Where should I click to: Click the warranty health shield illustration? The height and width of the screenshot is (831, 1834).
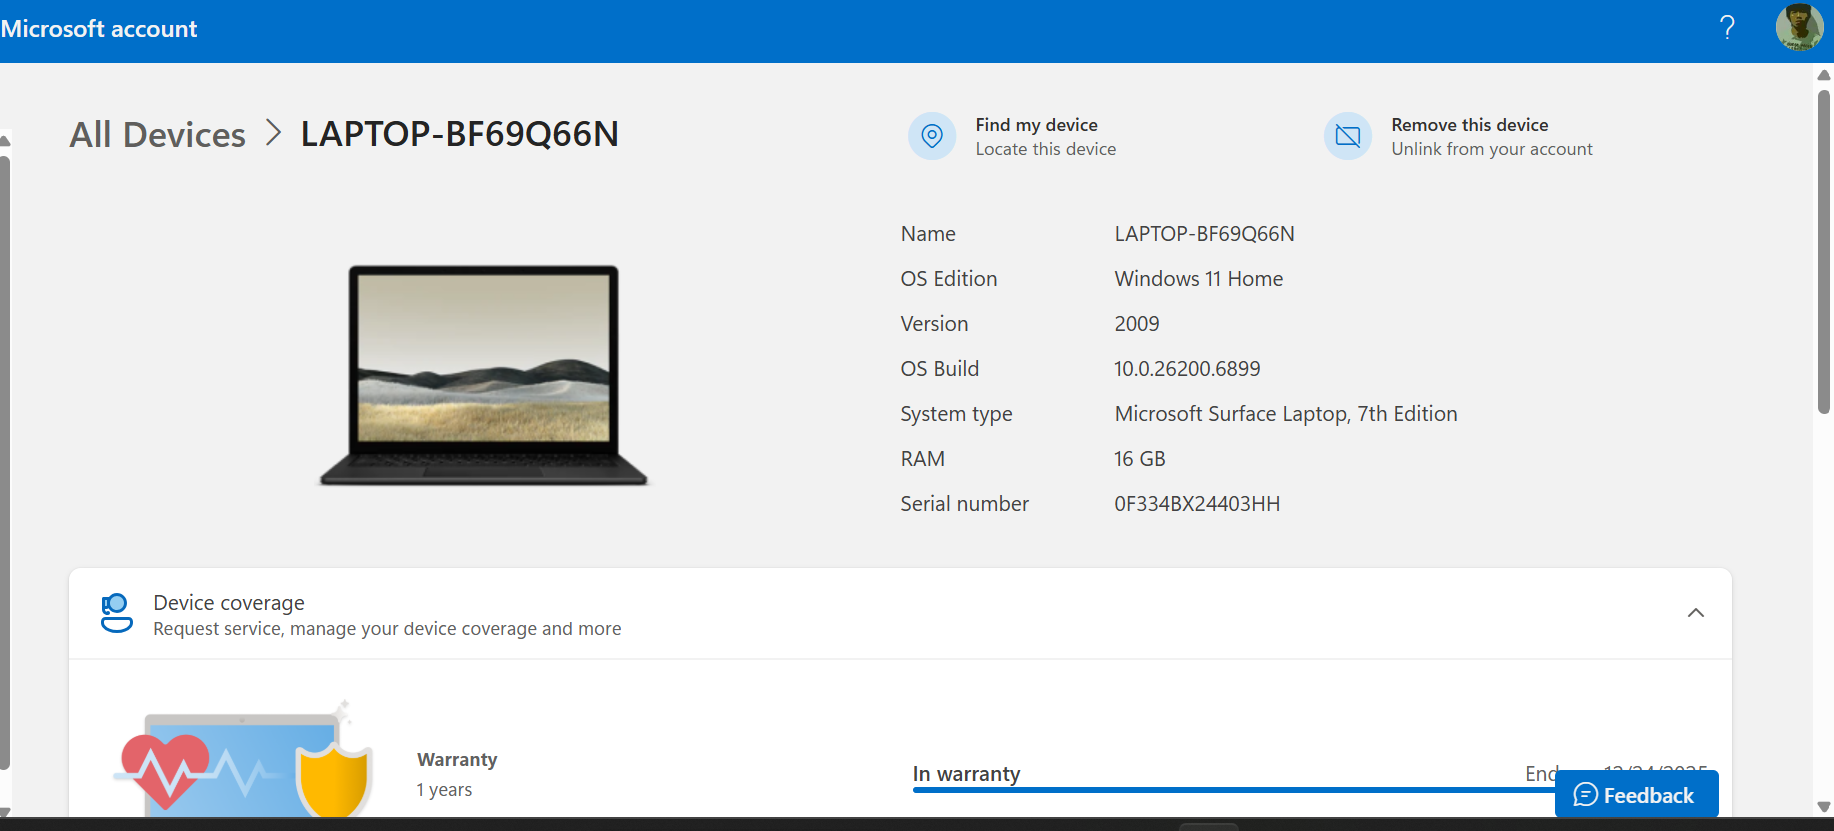coord(245,760)
